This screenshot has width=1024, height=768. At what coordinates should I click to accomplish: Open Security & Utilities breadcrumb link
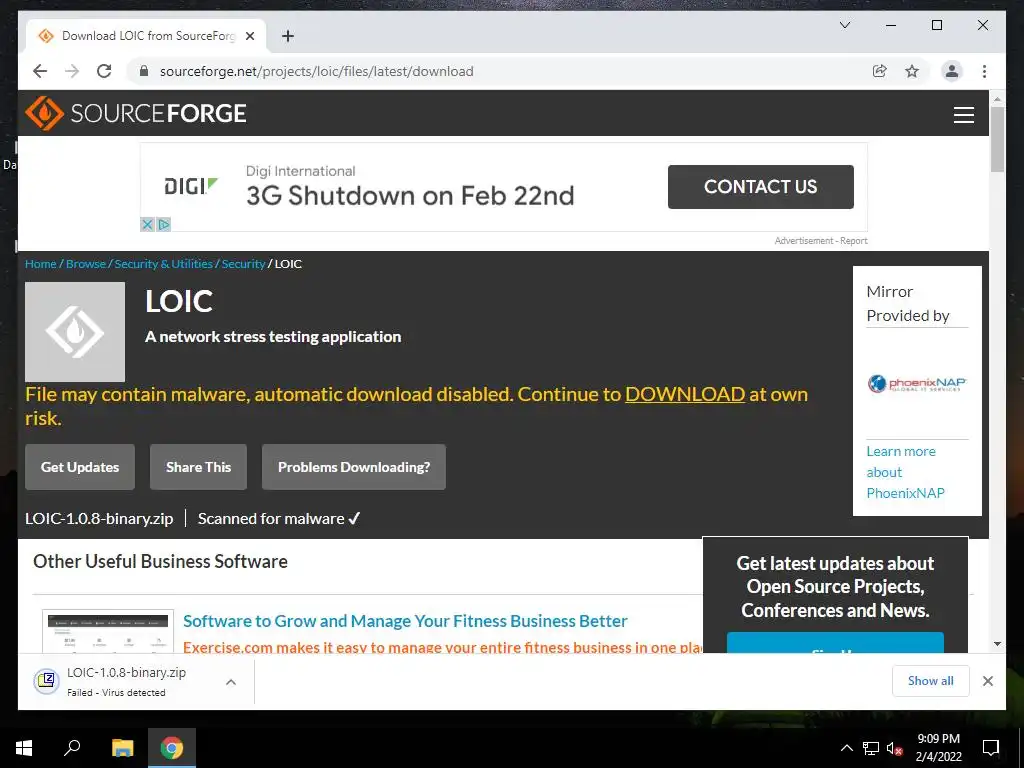(x=163, y=264)
